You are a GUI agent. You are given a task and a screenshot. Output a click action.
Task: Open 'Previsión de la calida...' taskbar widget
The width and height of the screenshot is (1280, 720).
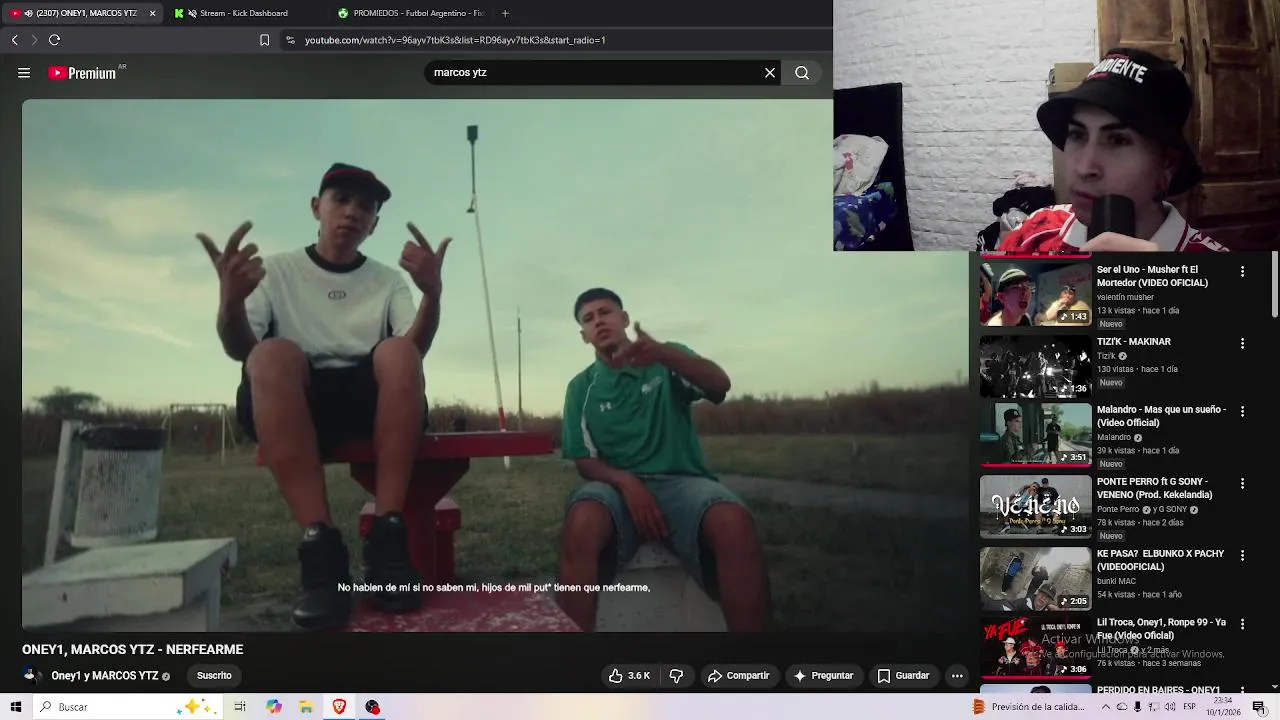(x=1030, y=707)
